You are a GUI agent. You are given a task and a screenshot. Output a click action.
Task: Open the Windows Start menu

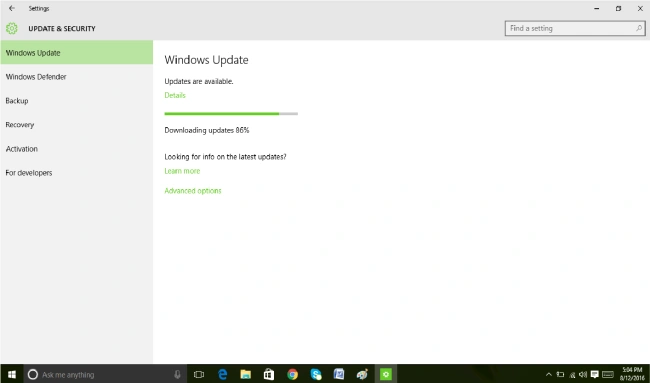click(x=12, y=374)
